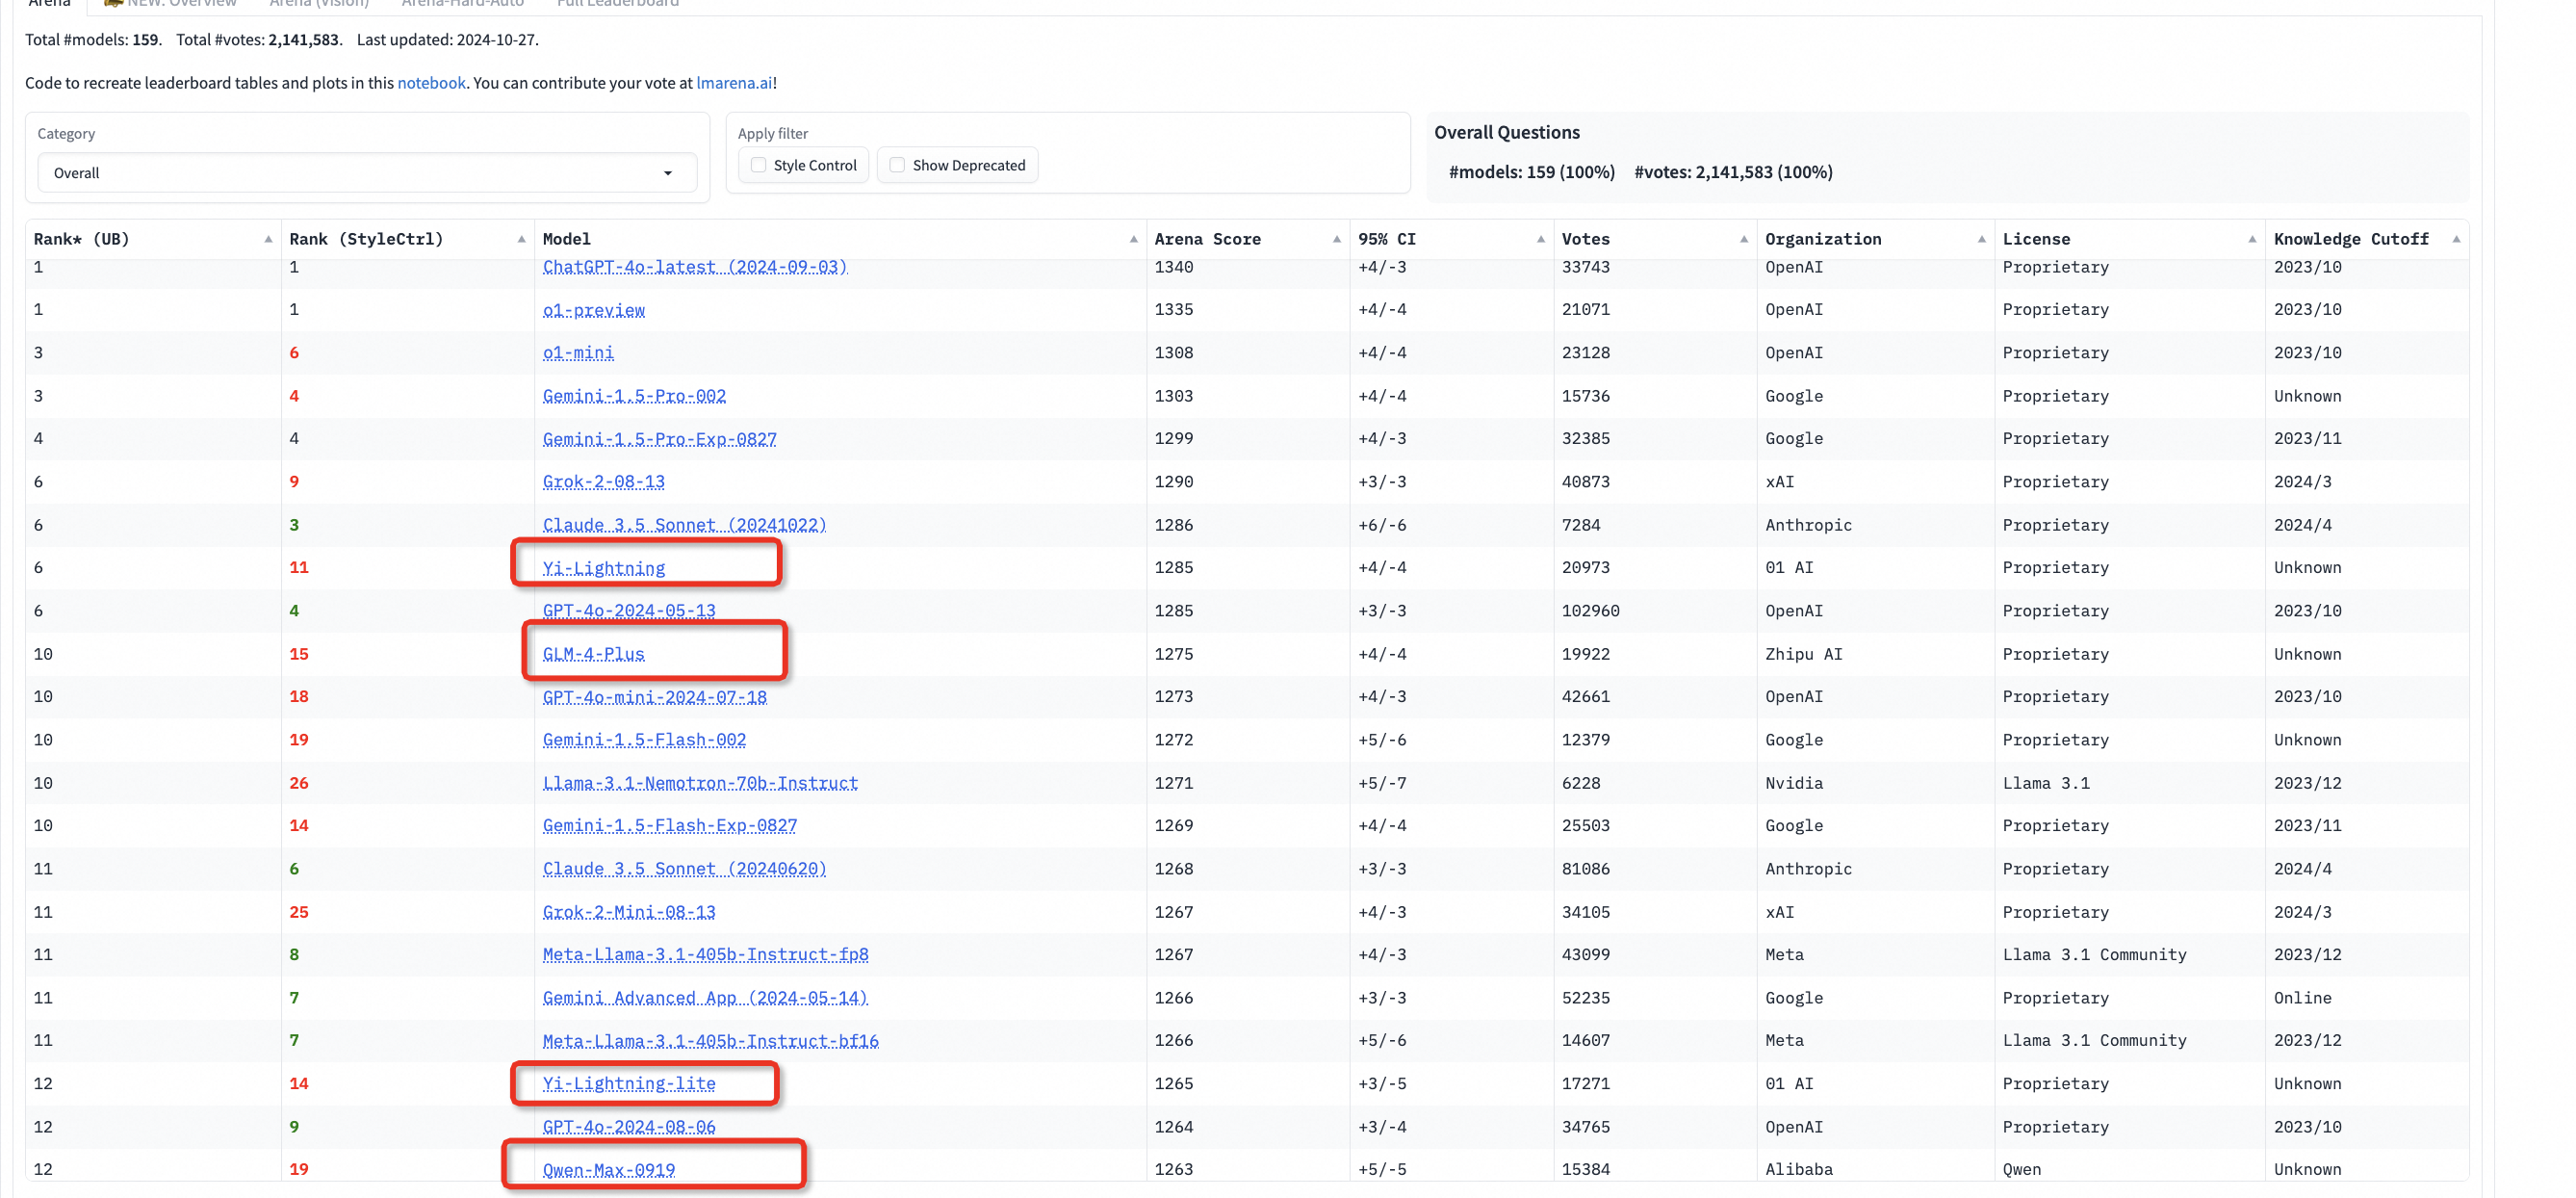
Task: Open the Gemini-1.5-Flash-Exp-0827 model link
Action: [x=669, y=826]
